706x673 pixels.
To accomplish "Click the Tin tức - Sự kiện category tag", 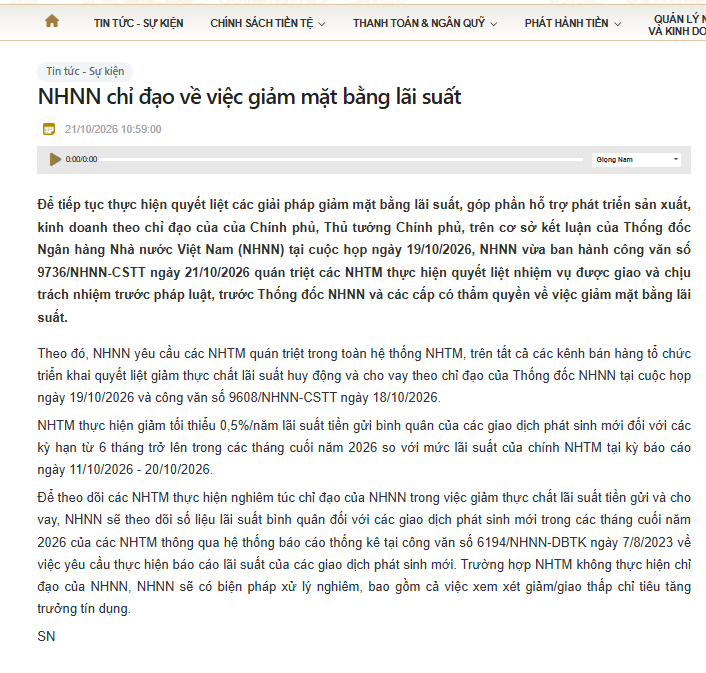I will [x=85, y=71].
